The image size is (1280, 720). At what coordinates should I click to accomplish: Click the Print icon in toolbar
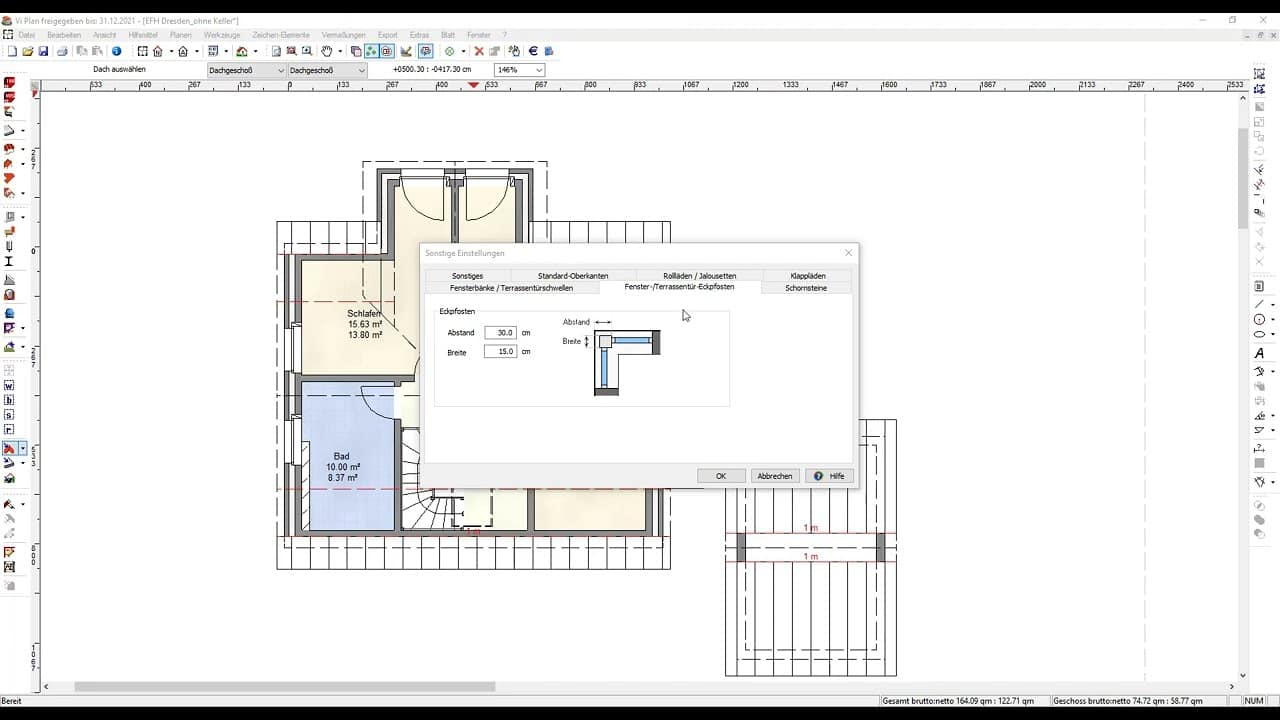pyautogui.click(x=62, y=51)
